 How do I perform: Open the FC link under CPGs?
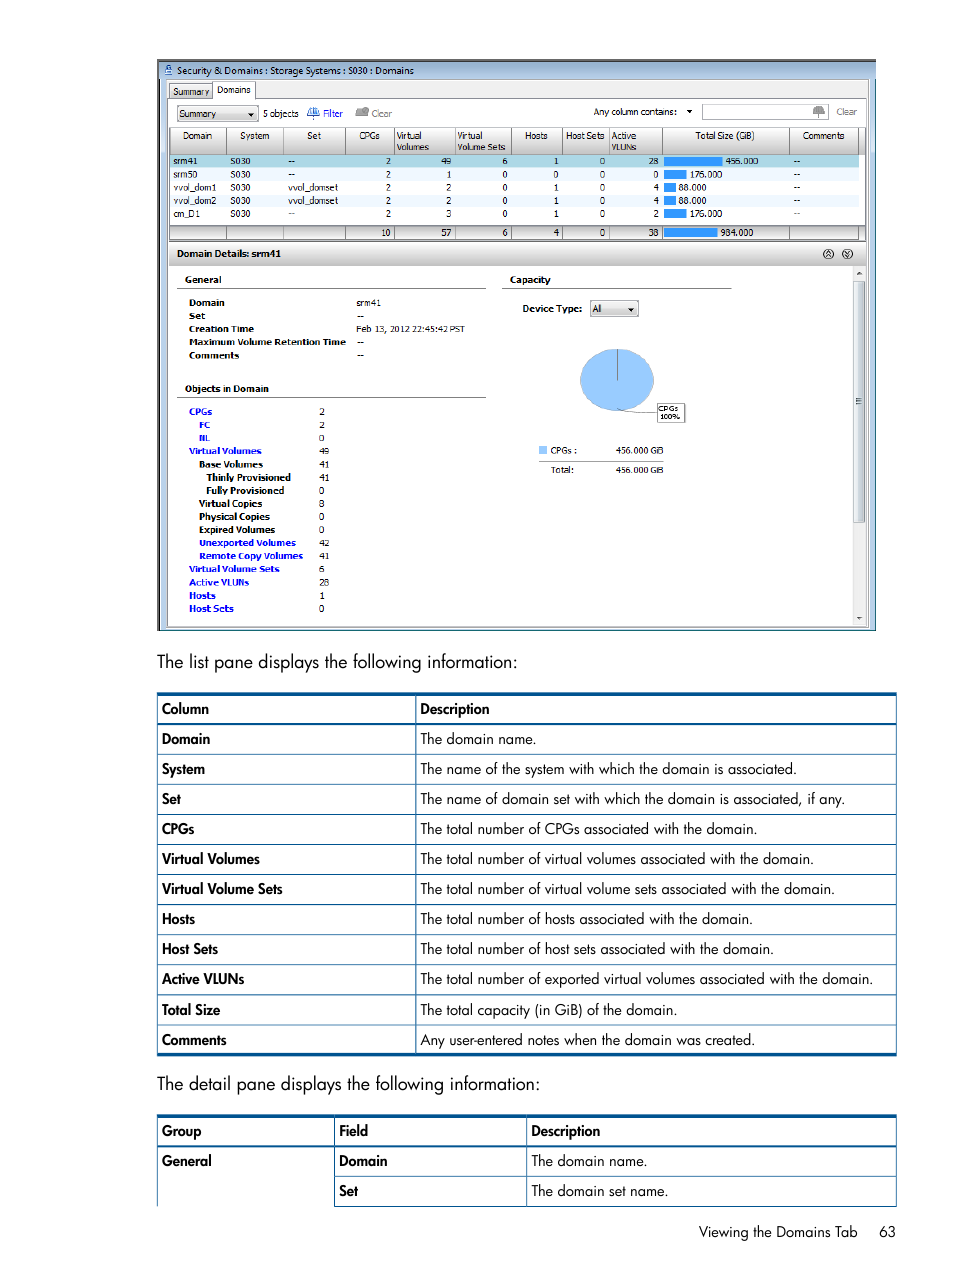(204, 425)
